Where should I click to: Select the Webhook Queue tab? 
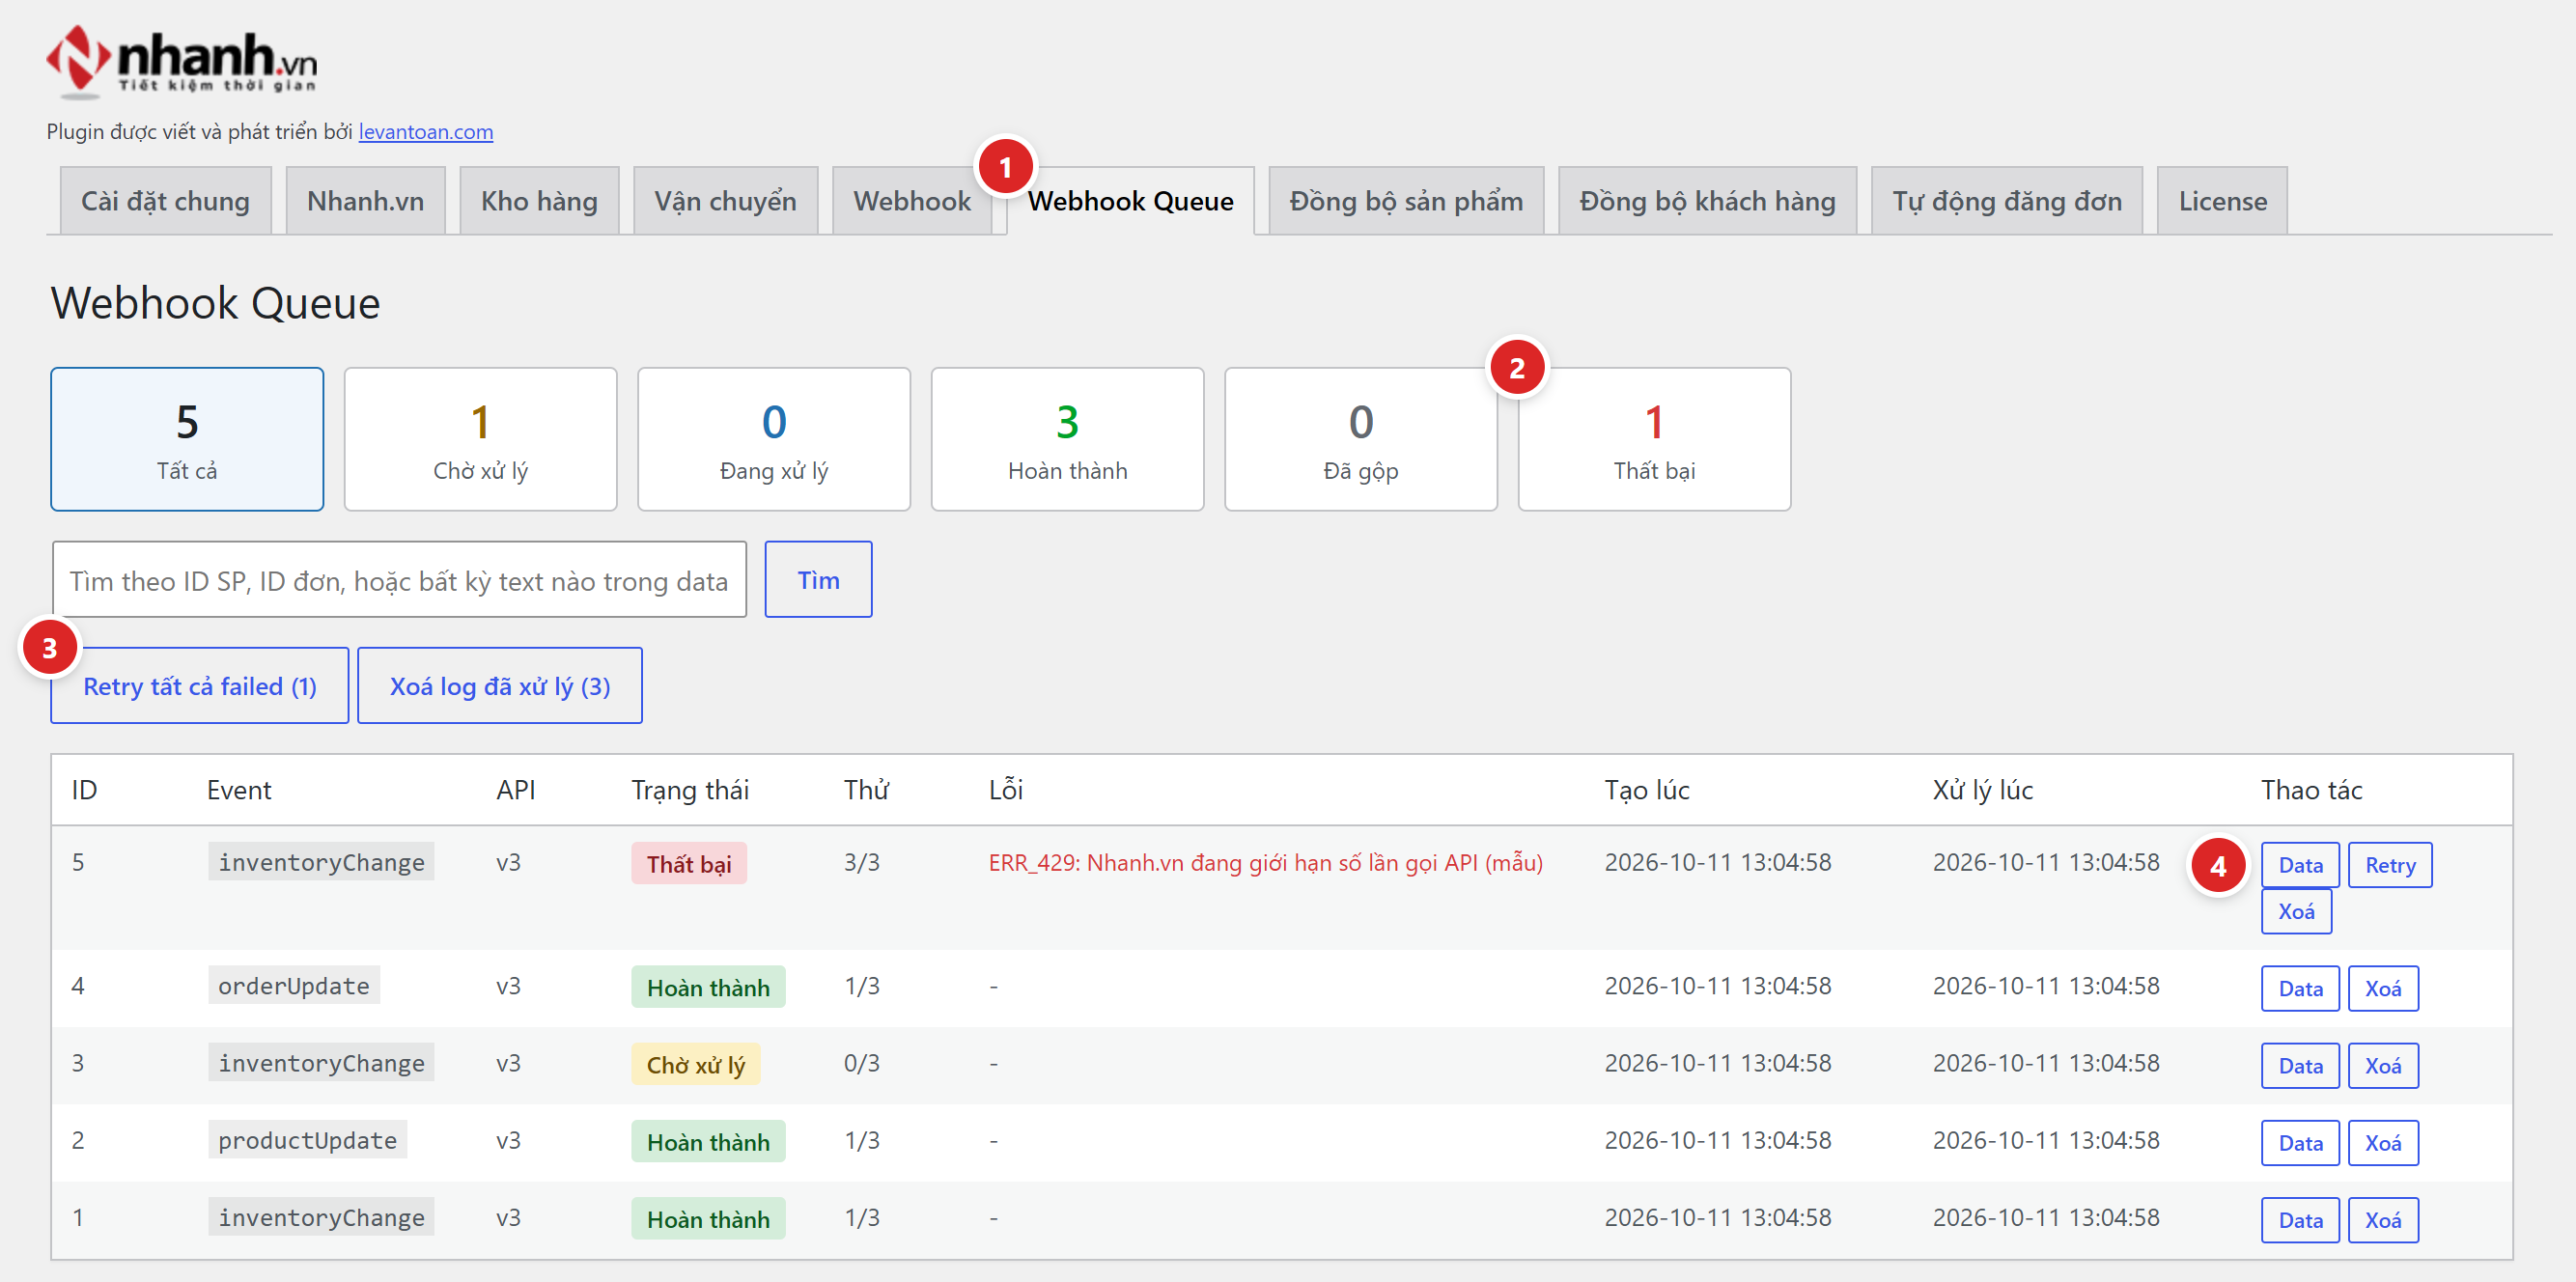pyautogui.click(x=1130, y=201)
